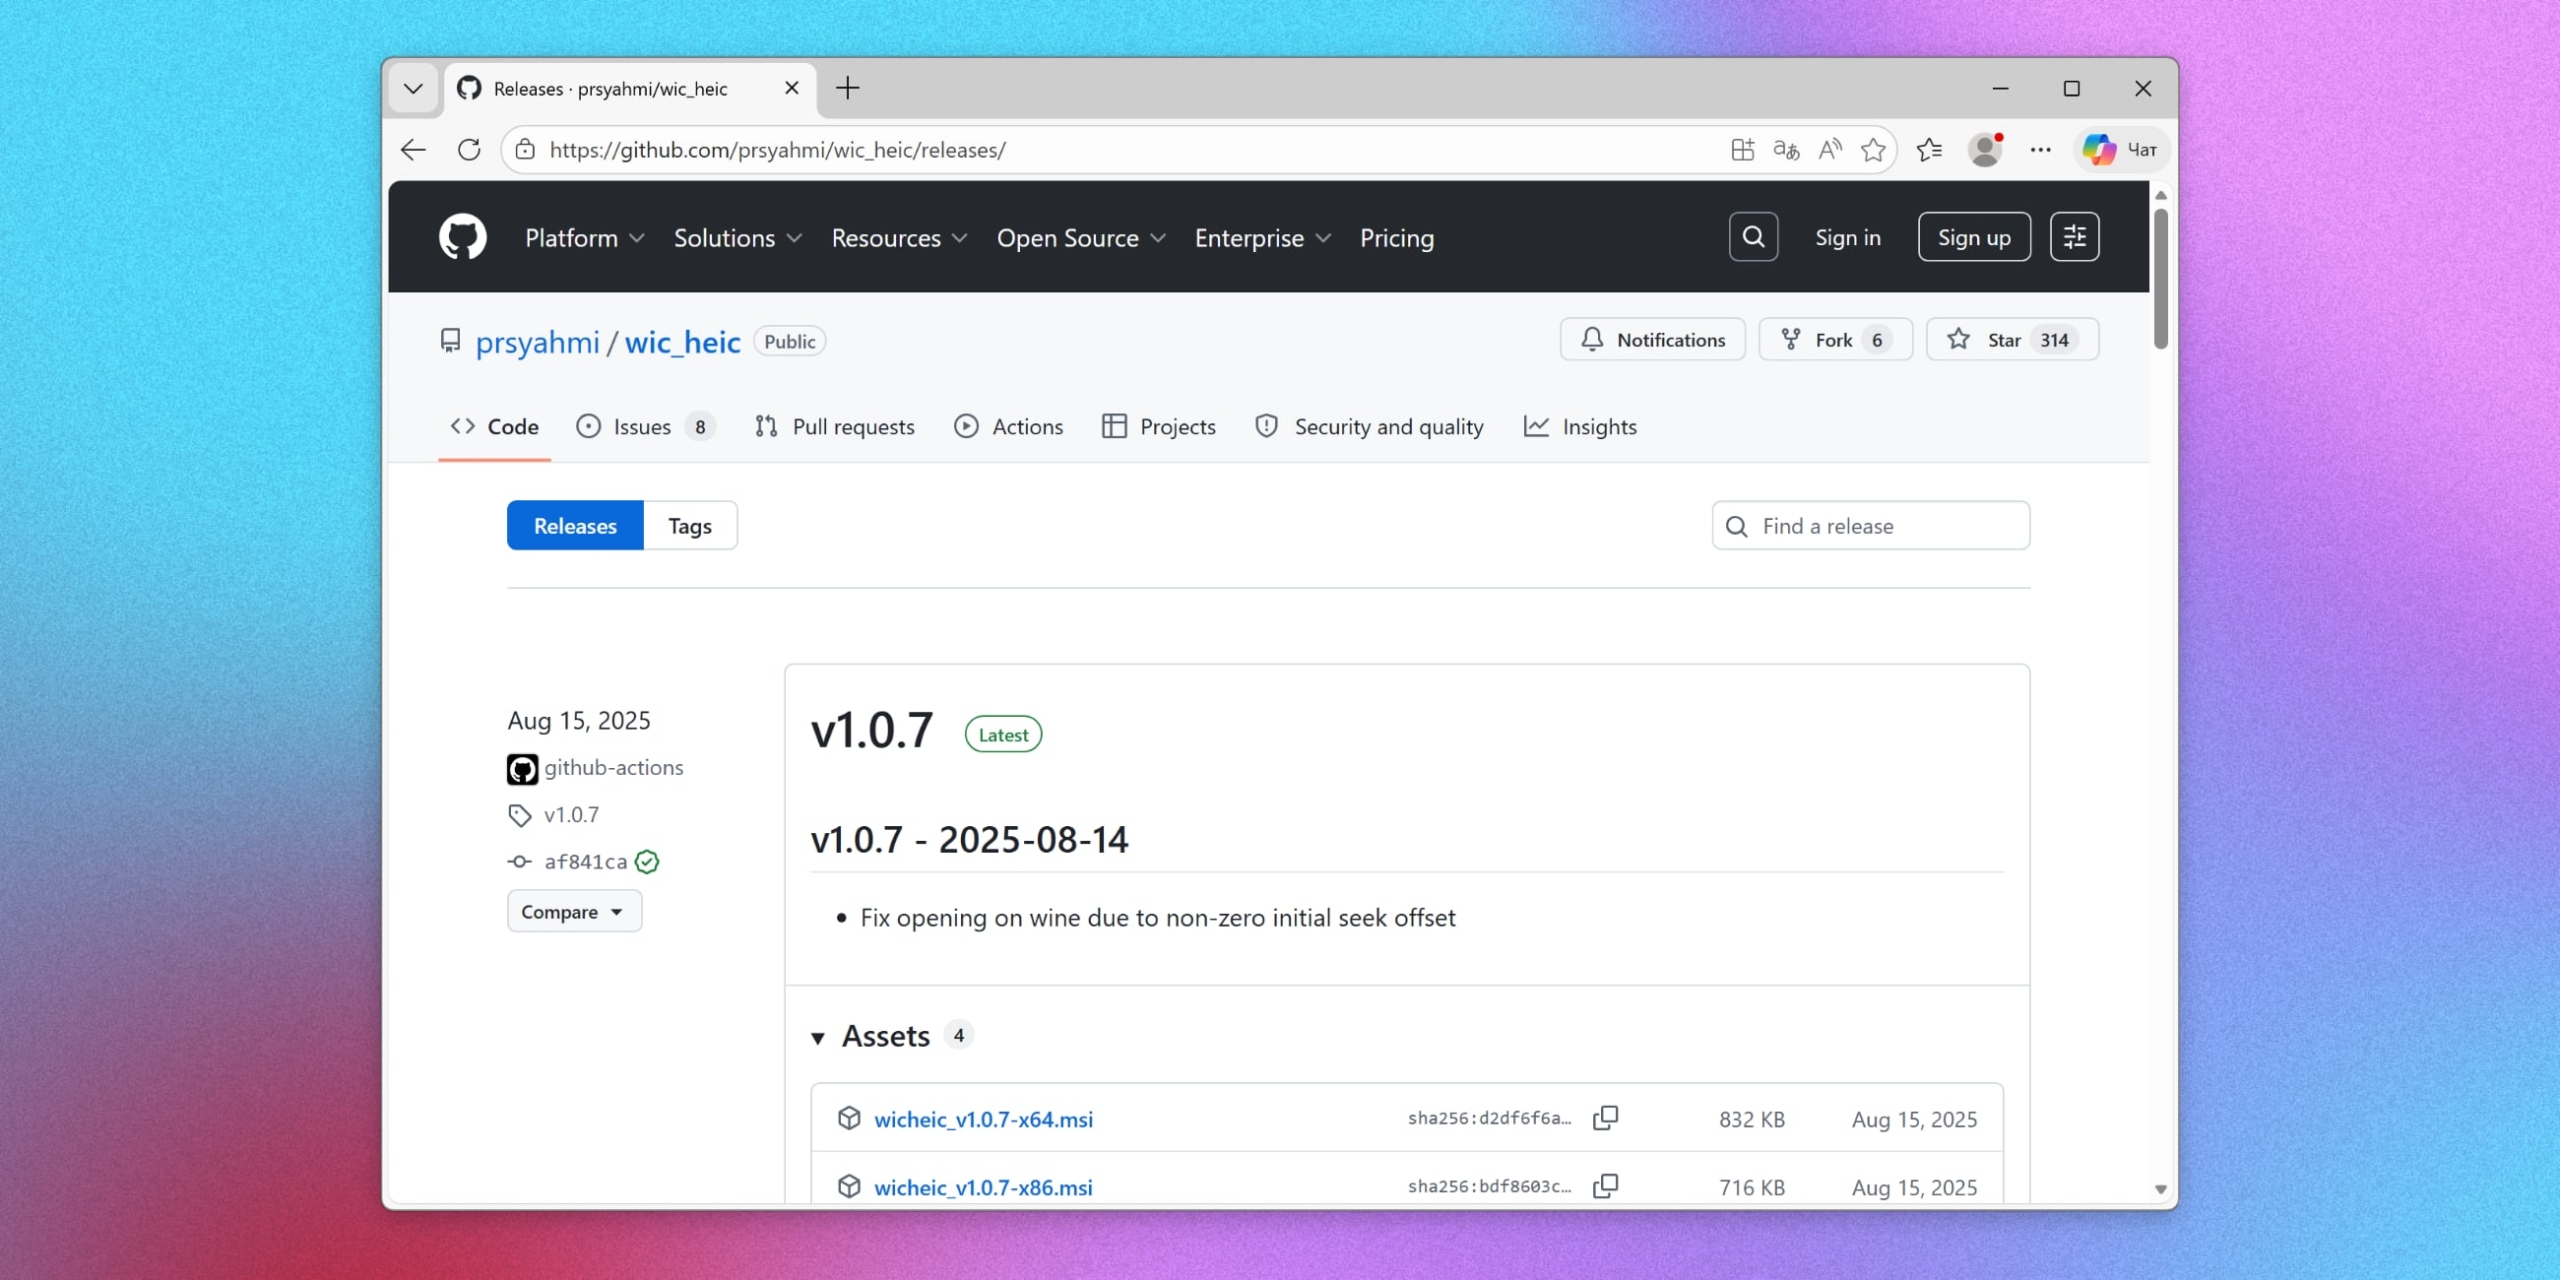Click the appearance settings icon beside Sign up
The image size is (2560, 1280).
pos(2074,237)
